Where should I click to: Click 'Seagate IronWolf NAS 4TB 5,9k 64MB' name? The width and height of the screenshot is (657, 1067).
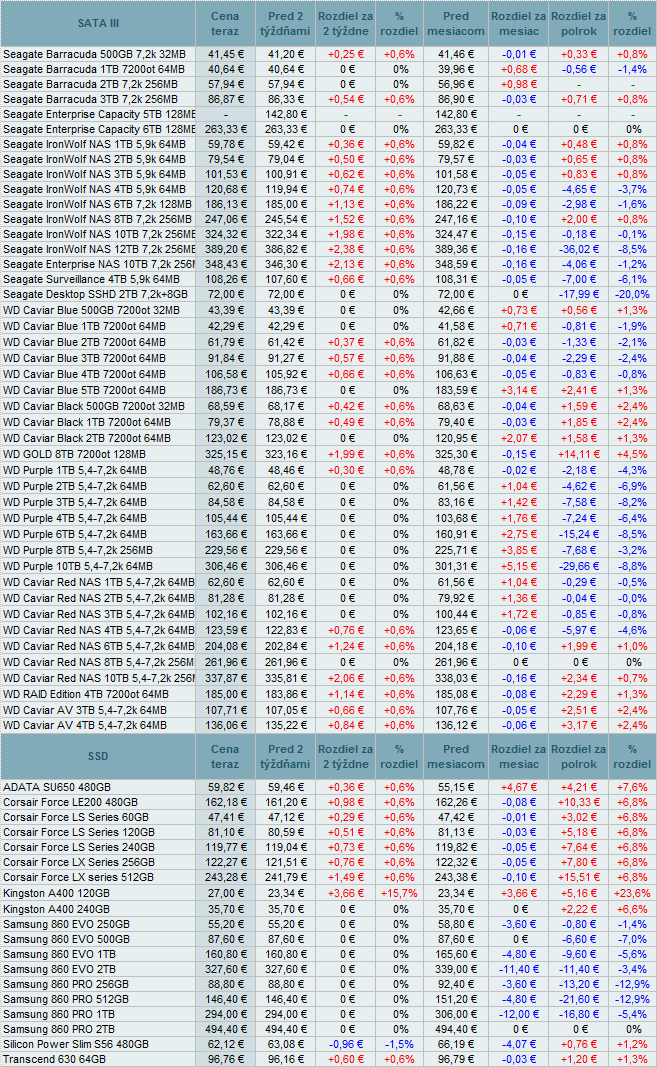click(x=94, y=189)
